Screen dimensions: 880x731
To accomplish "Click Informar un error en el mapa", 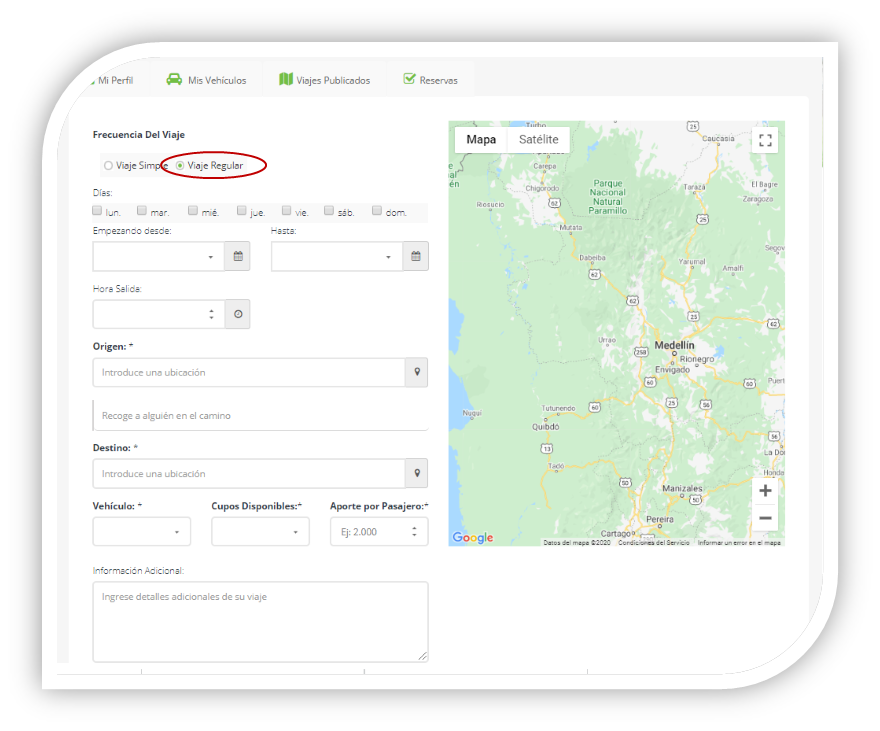I will [739, 542].
